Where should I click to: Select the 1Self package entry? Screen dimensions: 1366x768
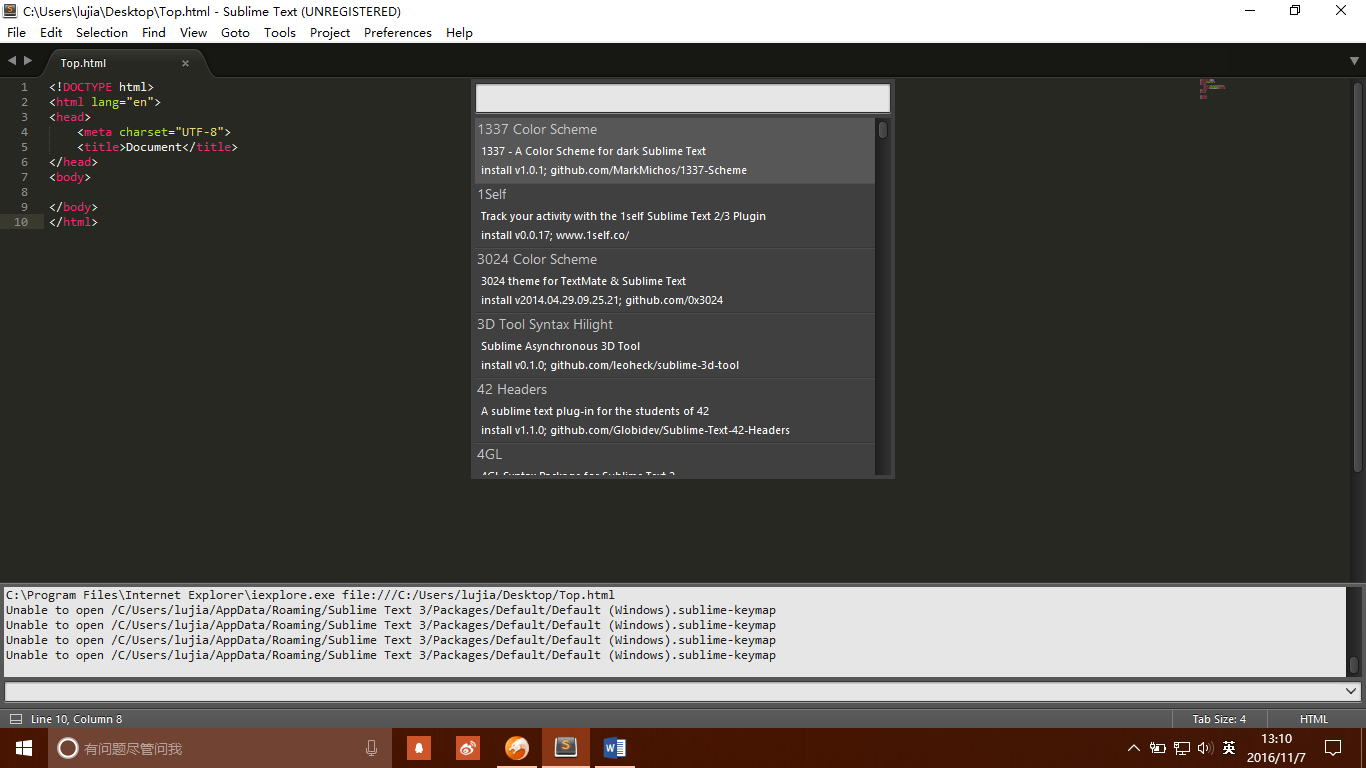pos(674,215)
